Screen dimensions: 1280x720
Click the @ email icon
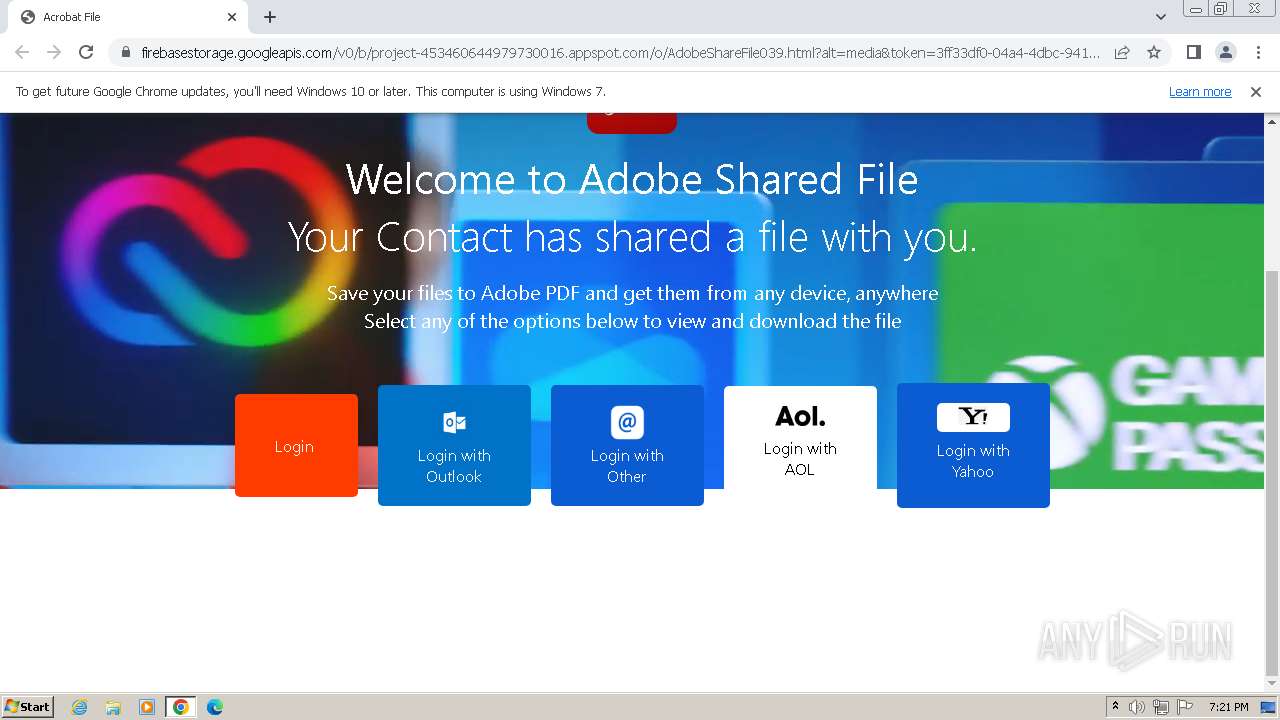[x=627, y=422]
